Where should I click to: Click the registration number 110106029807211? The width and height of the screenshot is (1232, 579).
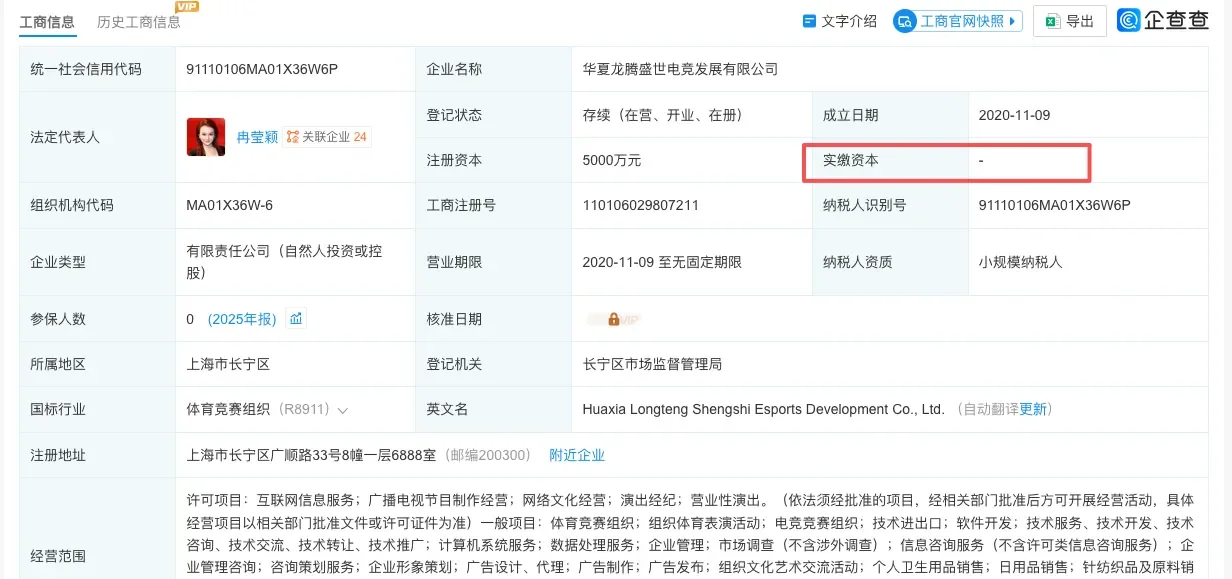[x=640, y=205]
